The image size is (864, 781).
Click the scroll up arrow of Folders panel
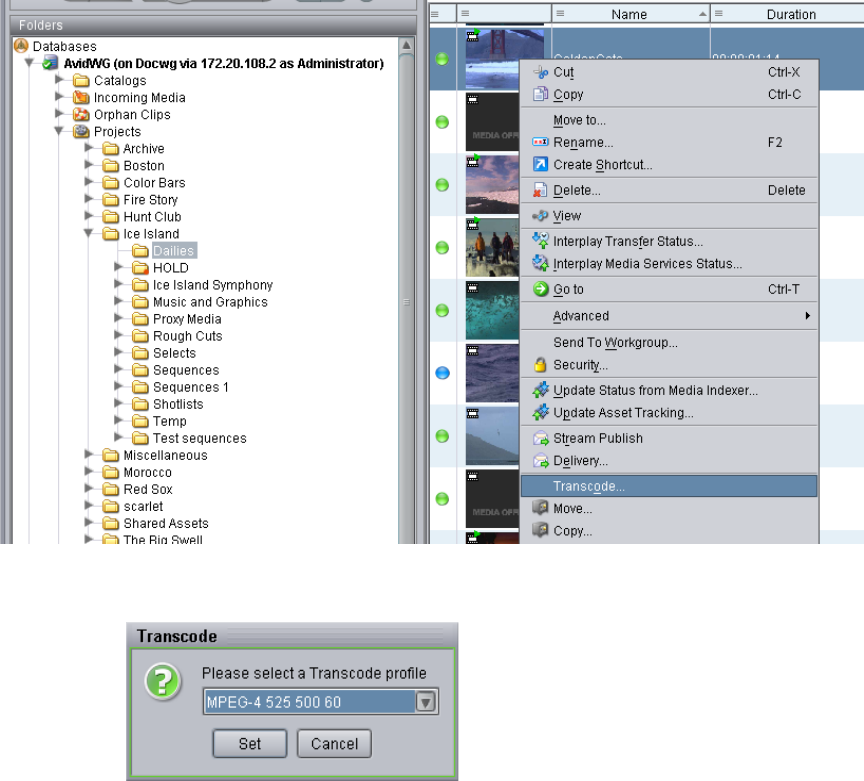[x=406, y=45]
